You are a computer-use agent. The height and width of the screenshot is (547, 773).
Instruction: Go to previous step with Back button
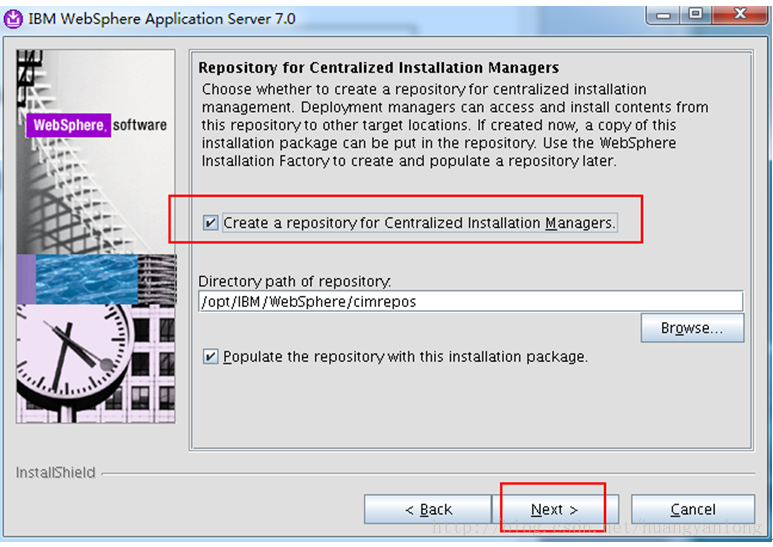click(428, 509)
